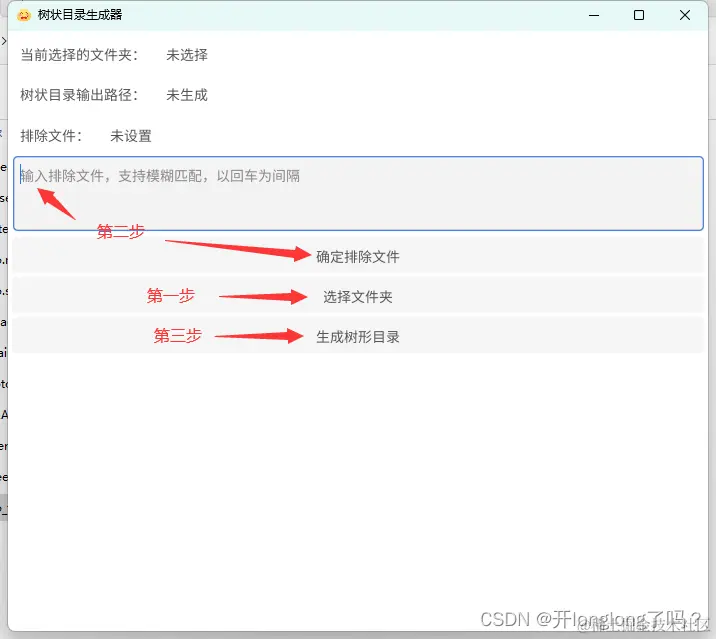The image size is (716, 639).
Task: Click the app icon in title bar
Action: (23, 15)
